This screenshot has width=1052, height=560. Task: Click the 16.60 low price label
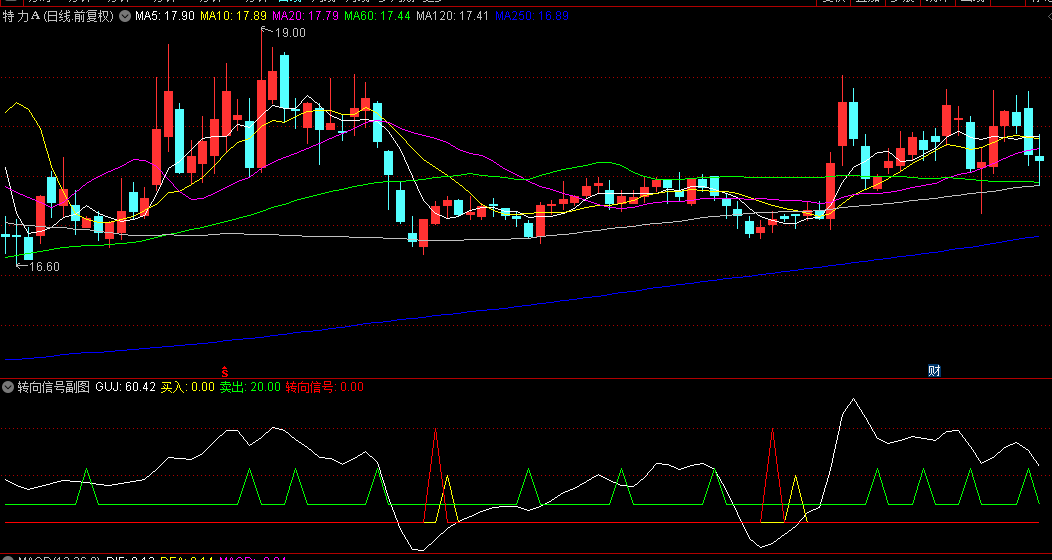click(x=44, y=267)
